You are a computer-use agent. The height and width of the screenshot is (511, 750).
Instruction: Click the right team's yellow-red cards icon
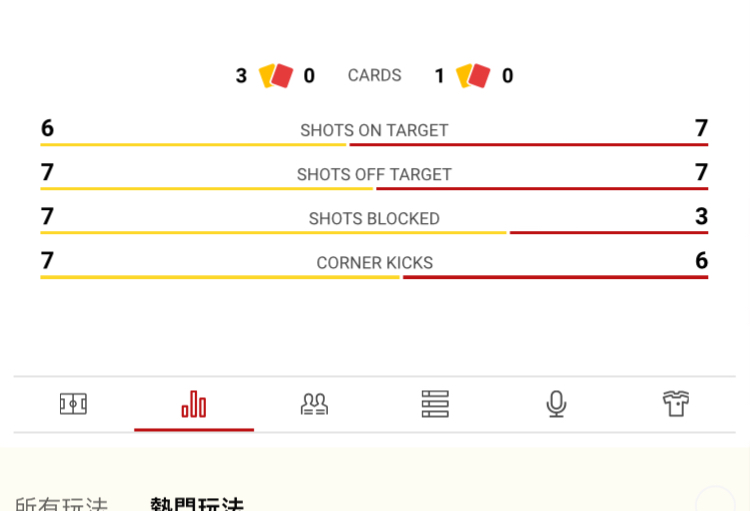(x=473, y=76)
